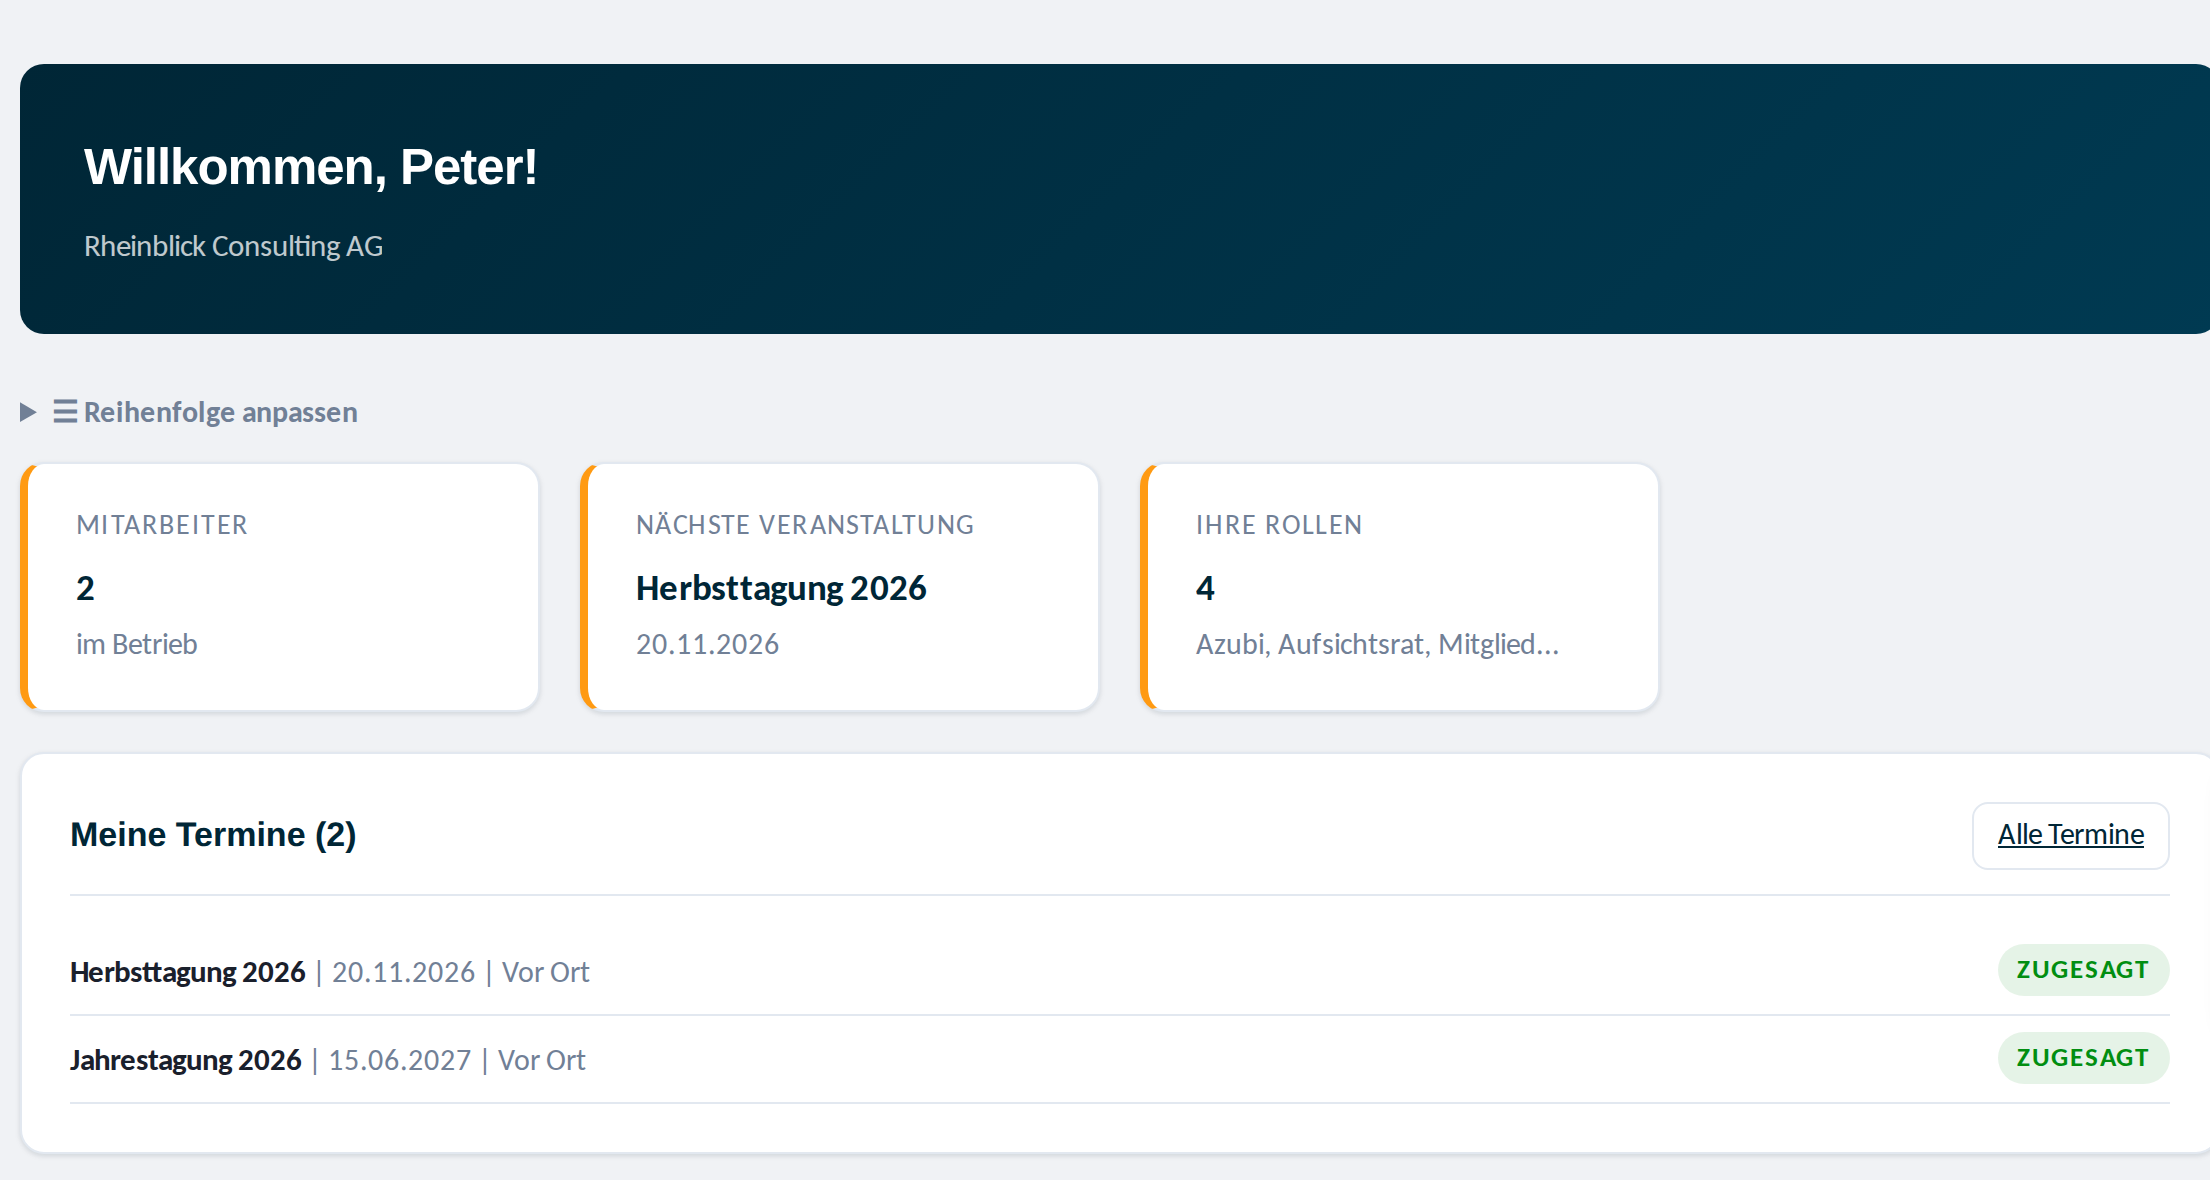Viewport: 2210px width, 1180px height.
Task: Click the Willkommen, Peter! heading
Action: 311,167
